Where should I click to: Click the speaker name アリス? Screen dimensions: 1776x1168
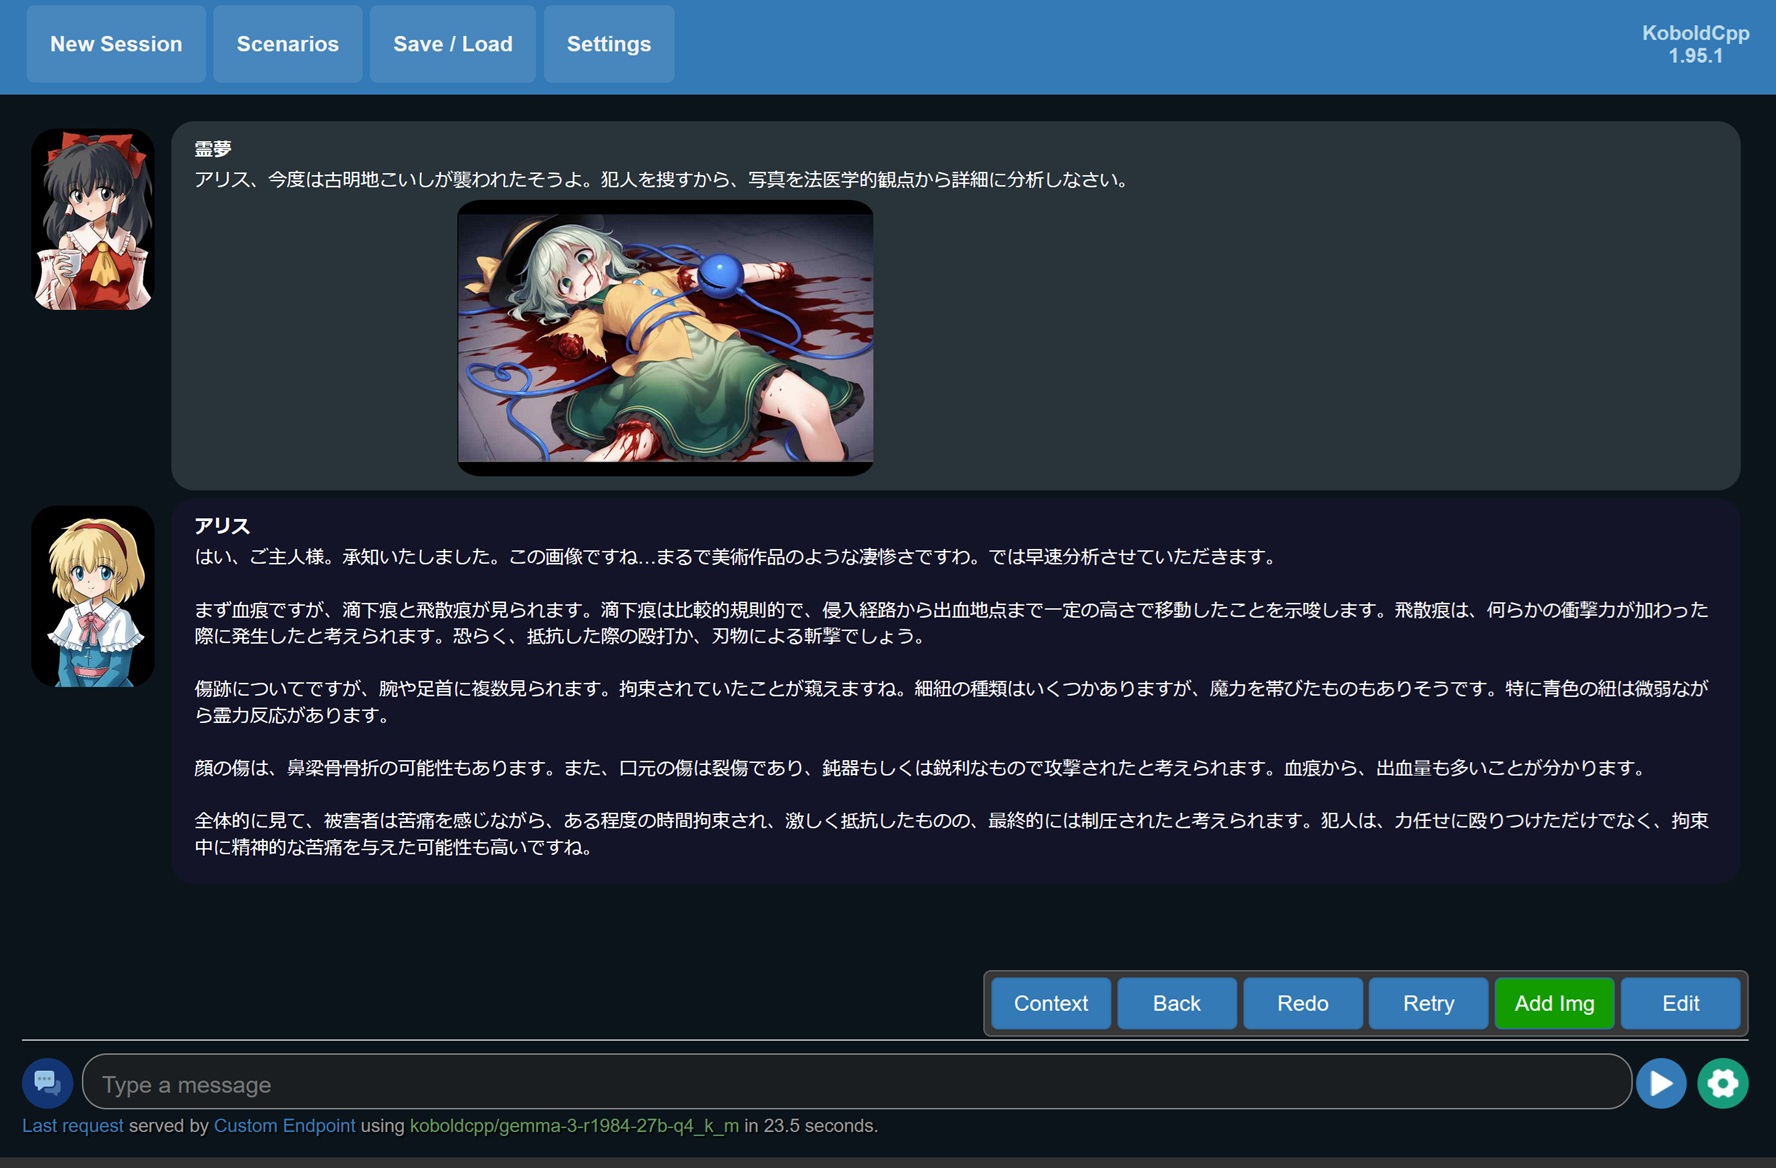[x=222, y=526]
